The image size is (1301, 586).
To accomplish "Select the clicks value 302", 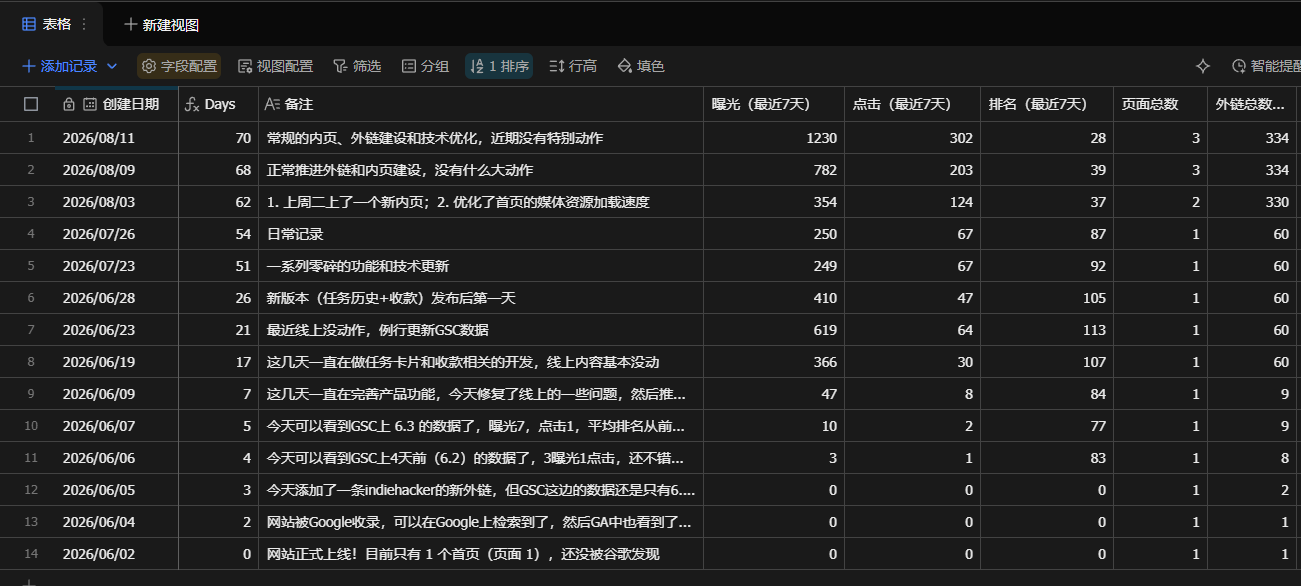I will pyautogui.click(x=912, y=138).
